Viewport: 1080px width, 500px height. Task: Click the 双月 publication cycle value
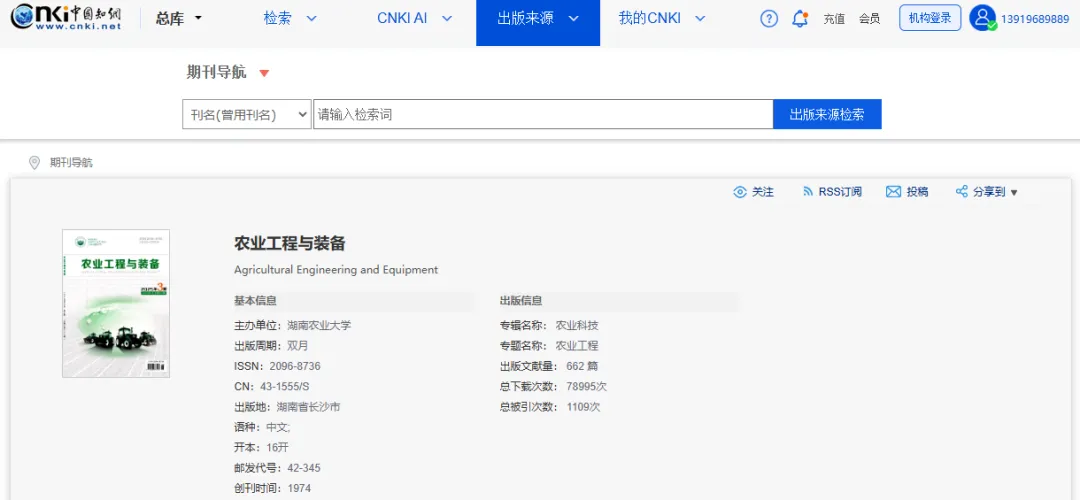tap(298, 346)
